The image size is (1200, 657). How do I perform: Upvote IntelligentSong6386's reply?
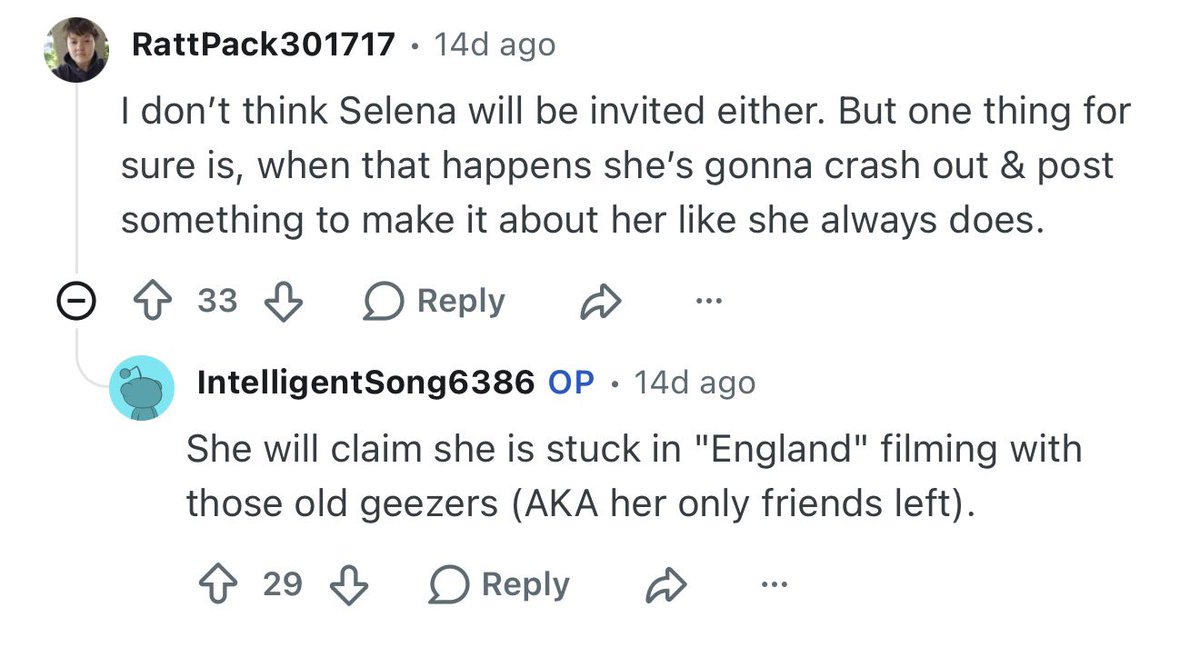pos(217,584)
